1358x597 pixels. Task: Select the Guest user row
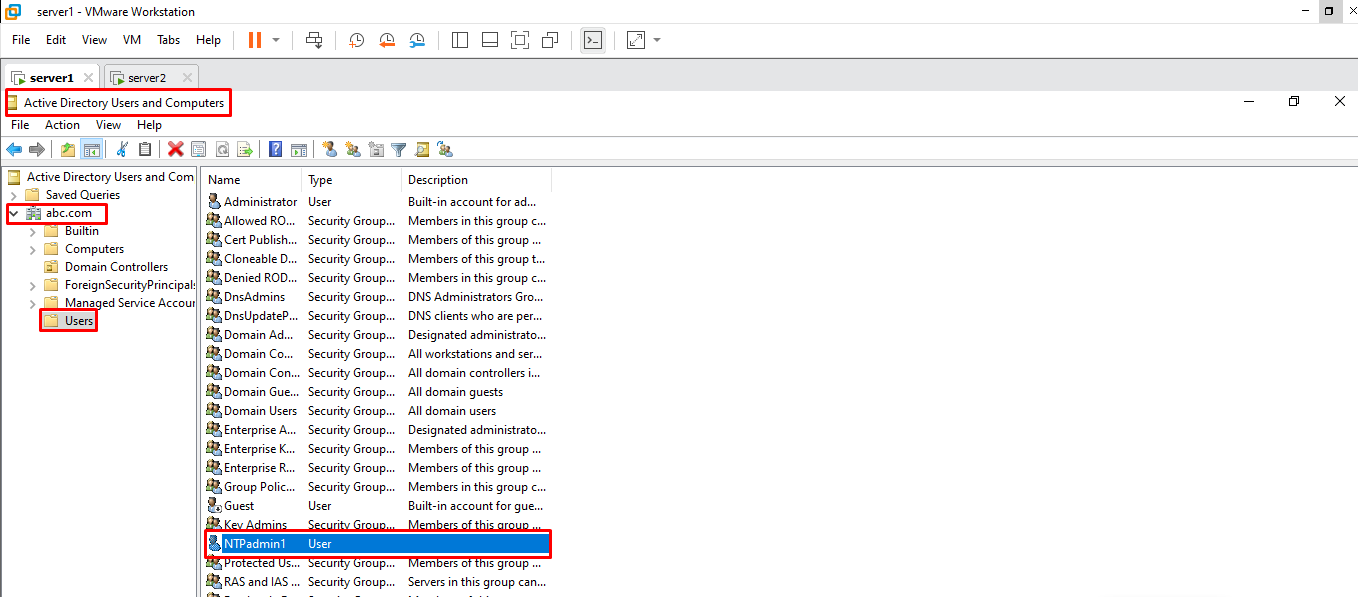(x=378, y=506)
